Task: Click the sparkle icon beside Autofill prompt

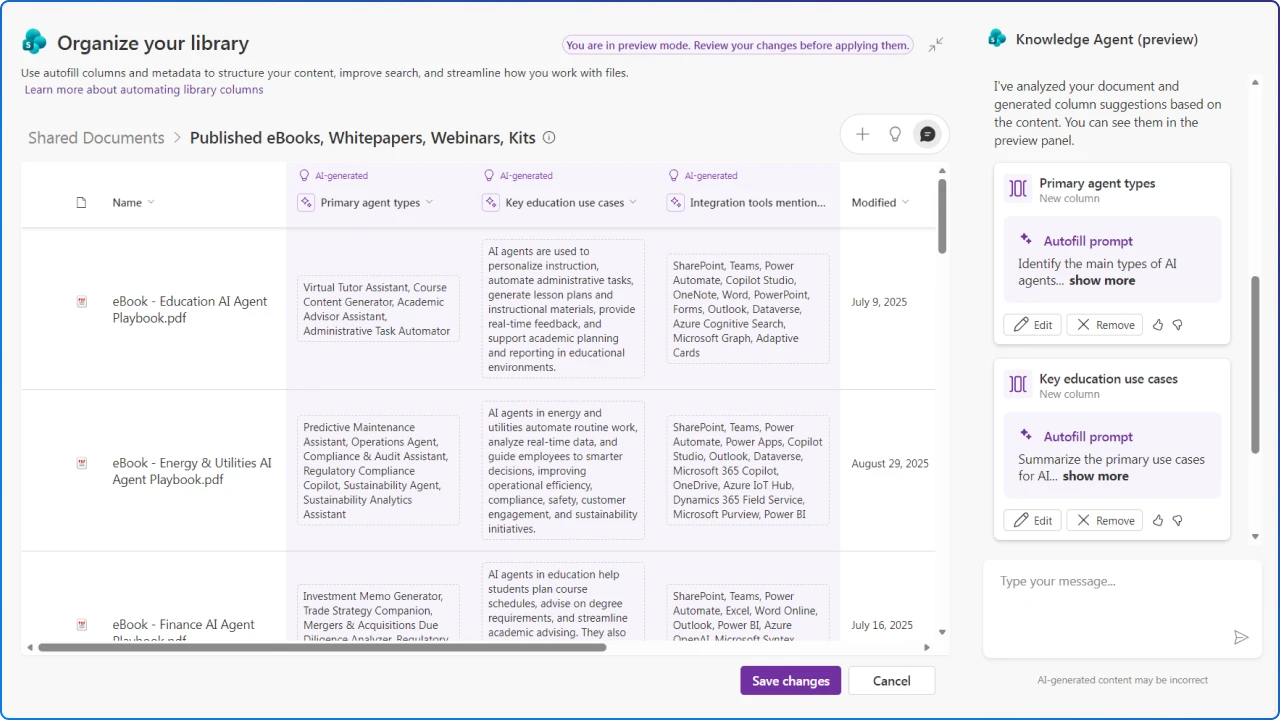Action: click(x=1026, y=240)
